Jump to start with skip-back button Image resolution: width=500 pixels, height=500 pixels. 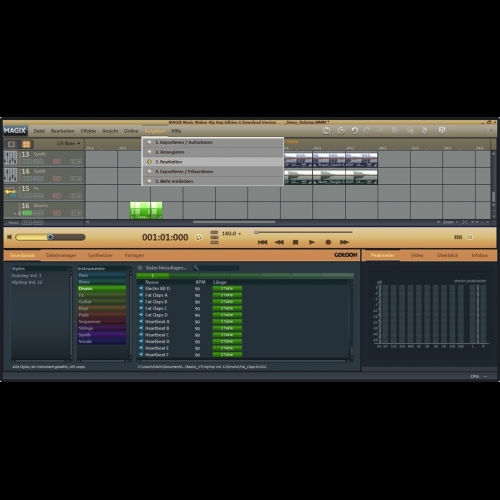tap(263, 242)
